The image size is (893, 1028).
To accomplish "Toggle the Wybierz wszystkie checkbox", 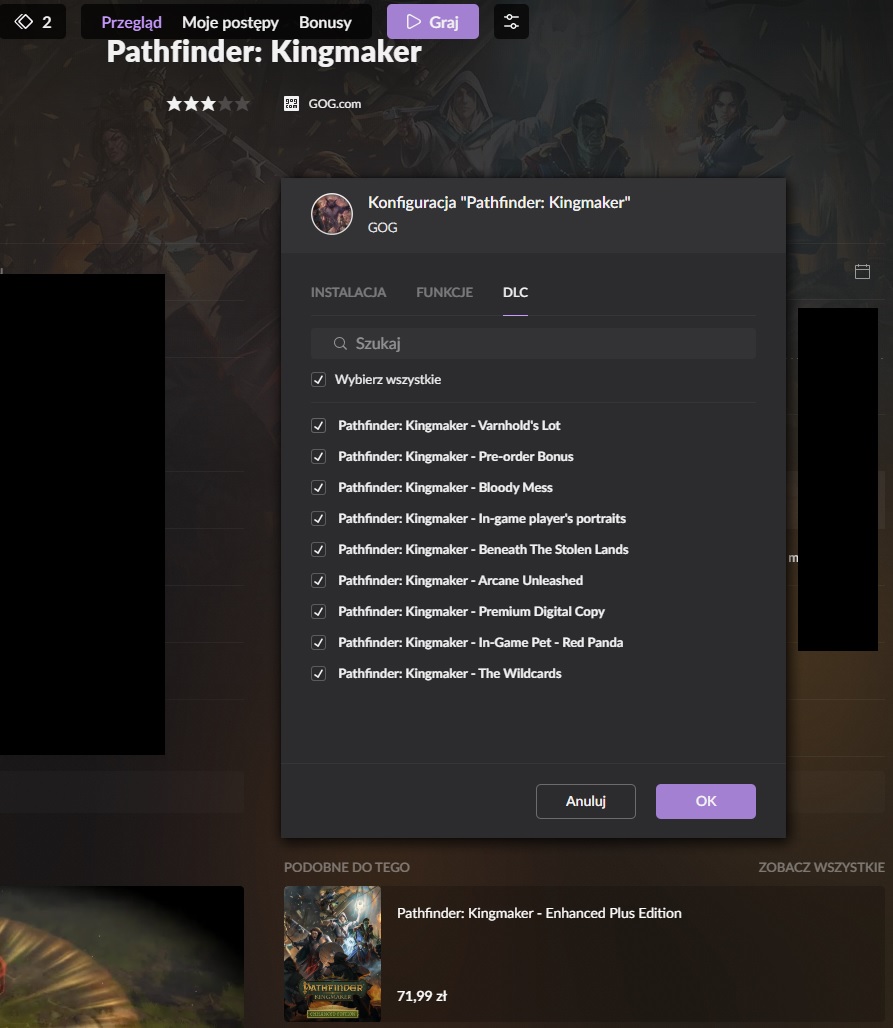I will click(319, 380).
